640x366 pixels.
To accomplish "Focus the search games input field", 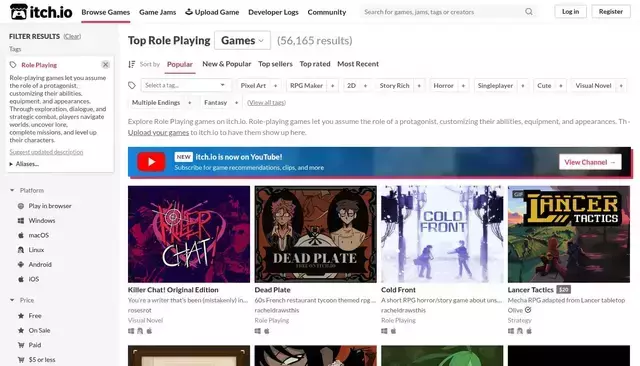I will (443, 12).
